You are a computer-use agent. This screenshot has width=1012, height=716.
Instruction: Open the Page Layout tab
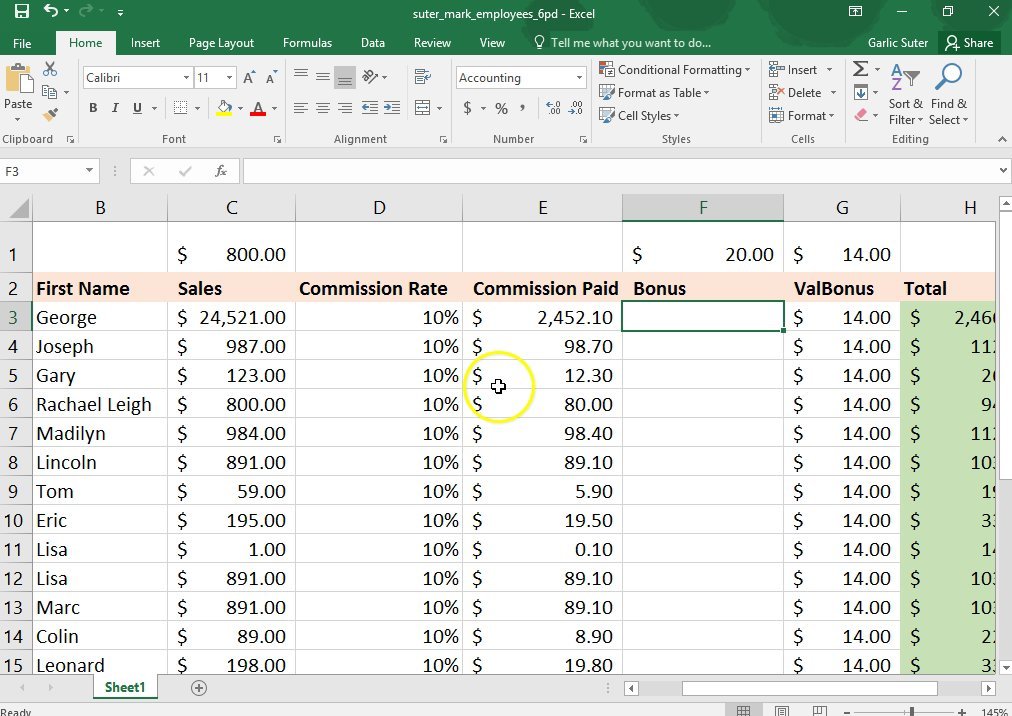221,43
